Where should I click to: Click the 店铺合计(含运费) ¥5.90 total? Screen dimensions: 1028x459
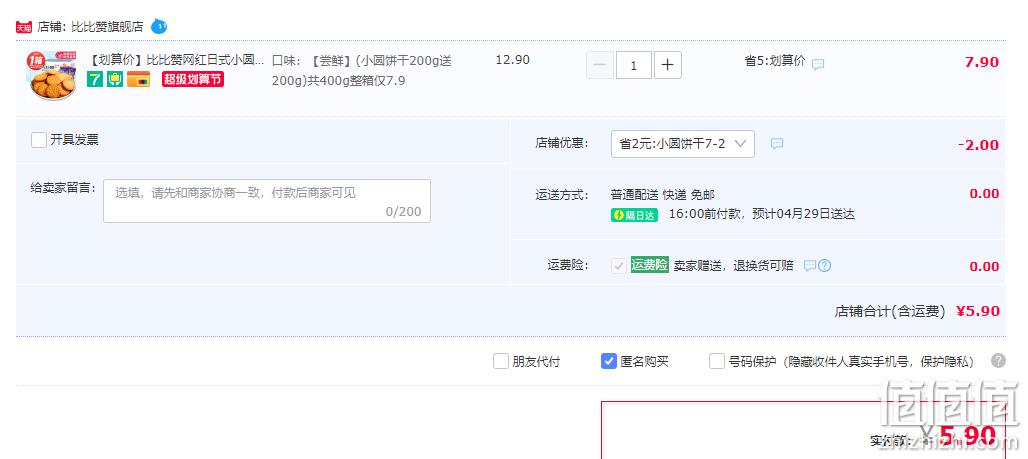coord(917,311)
